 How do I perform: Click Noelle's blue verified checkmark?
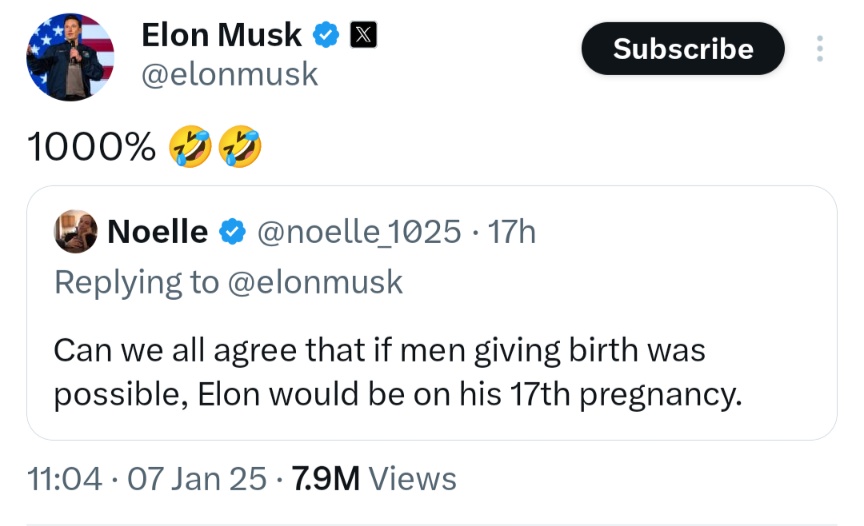click(x=232, y=232)
